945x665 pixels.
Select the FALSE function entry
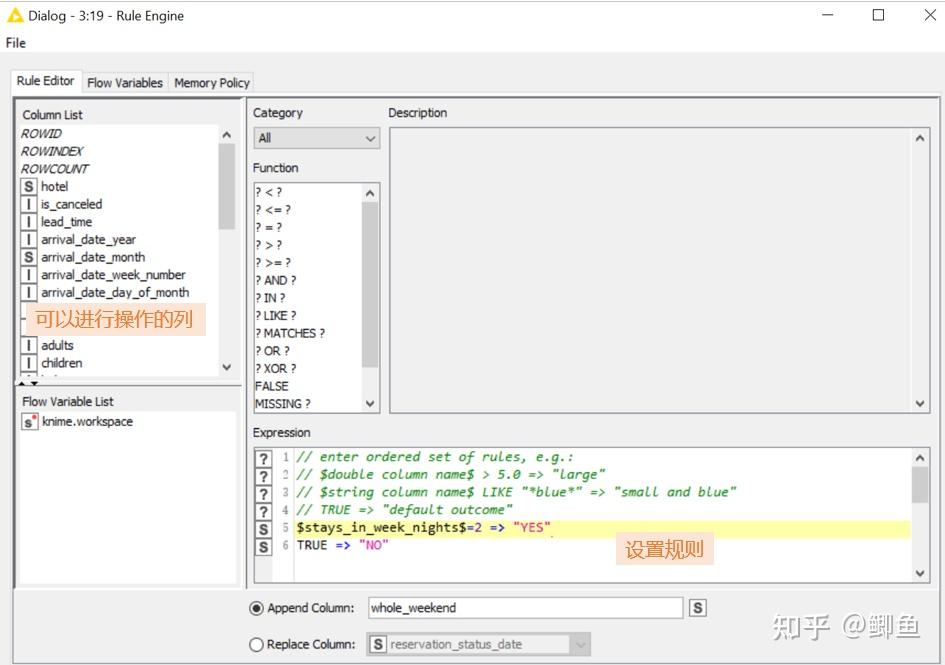tap(272, 386)
